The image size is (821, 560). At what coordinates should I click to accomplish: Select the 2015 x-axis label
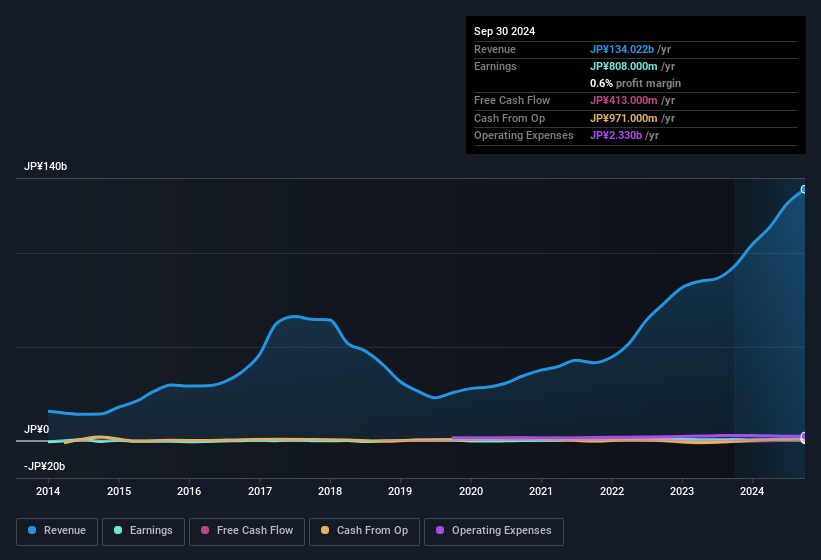point(119,491)
